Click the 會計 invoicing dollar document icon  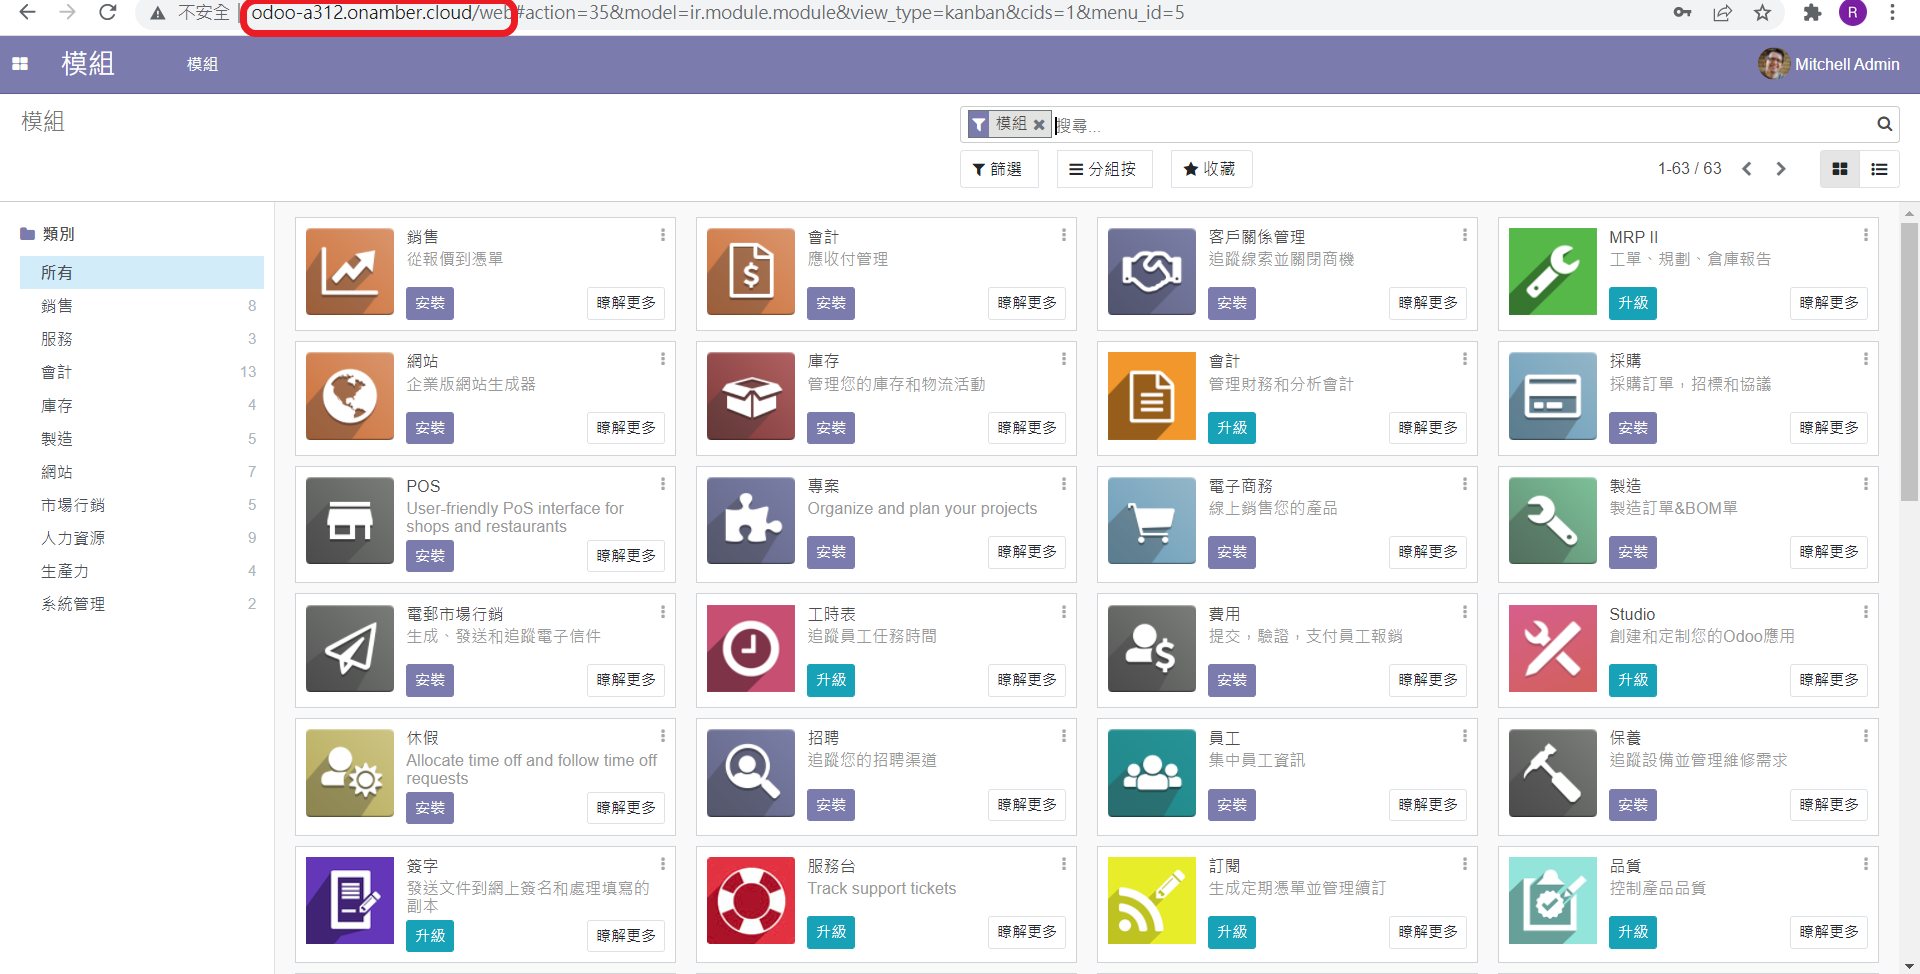point(750,272)
